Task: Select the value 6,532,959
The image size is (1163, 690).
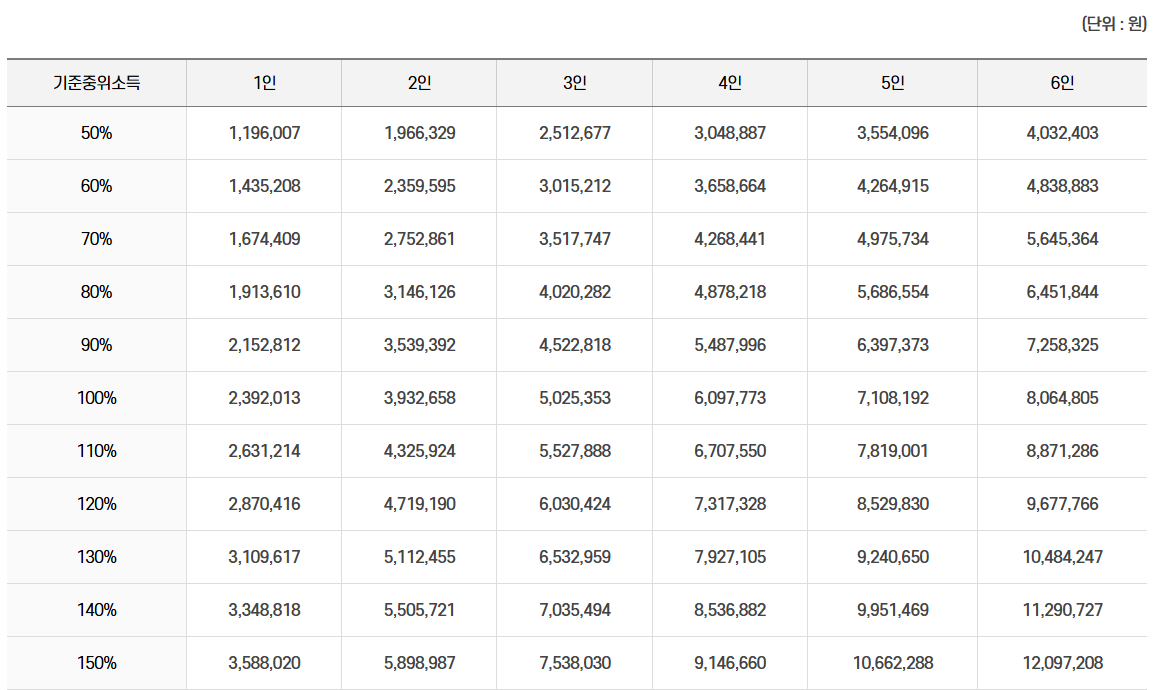Action: 575,556
